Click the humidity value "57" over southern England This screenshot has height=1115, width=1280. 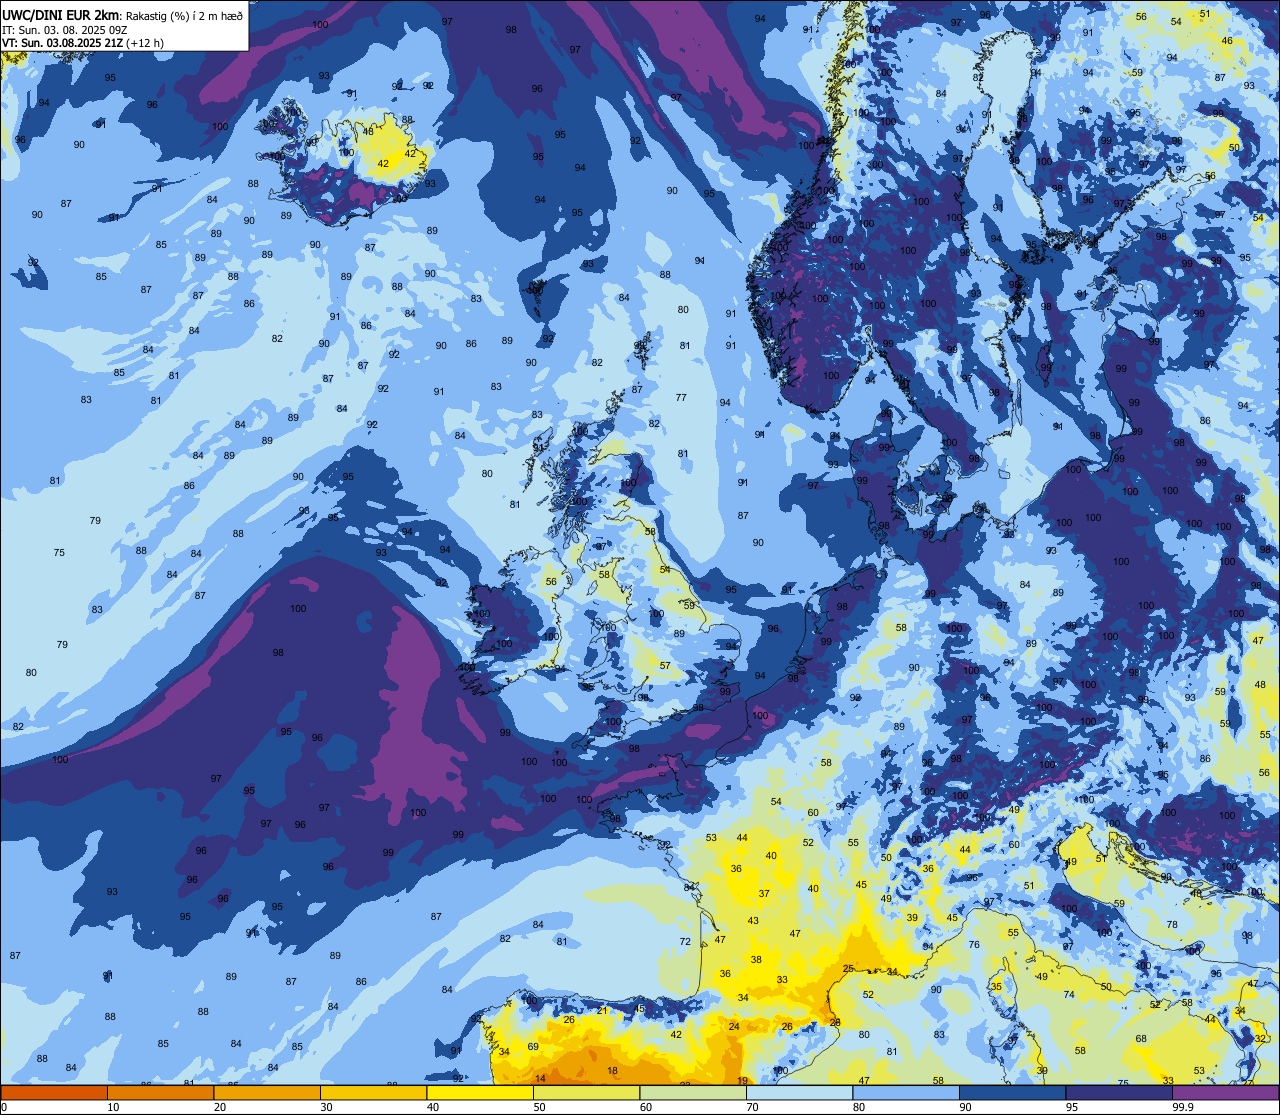(x=665, y=665)
